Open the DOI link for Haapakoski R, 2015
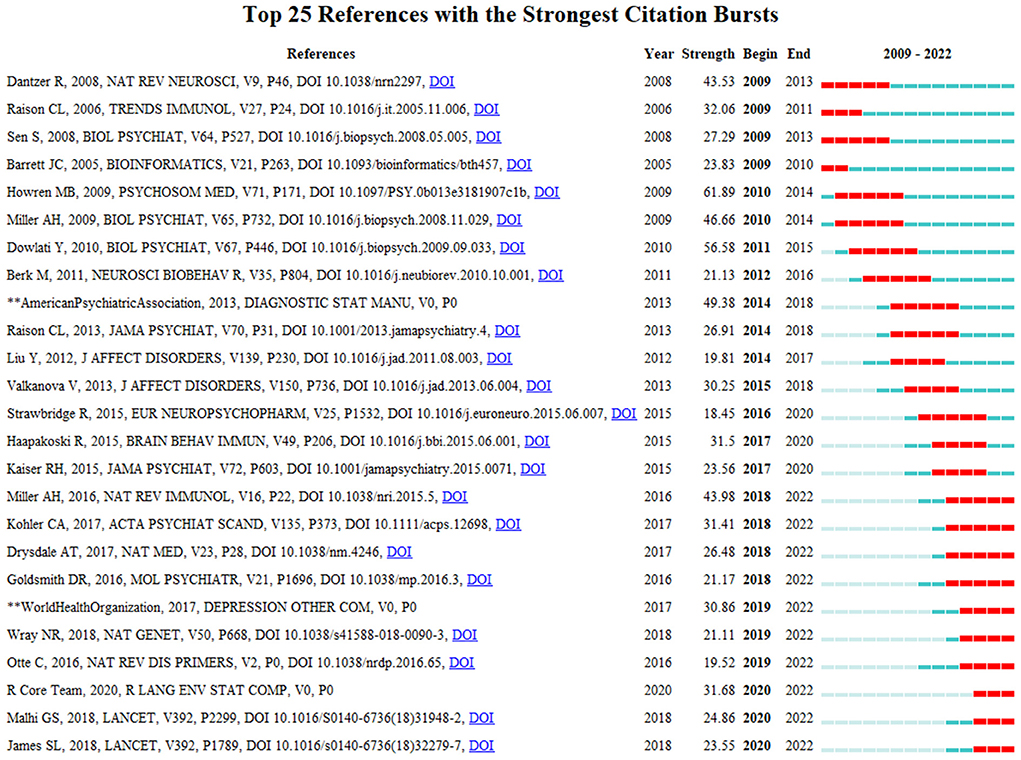The width and height of the screenshot is (1021, 760). [x=537, y=442]
